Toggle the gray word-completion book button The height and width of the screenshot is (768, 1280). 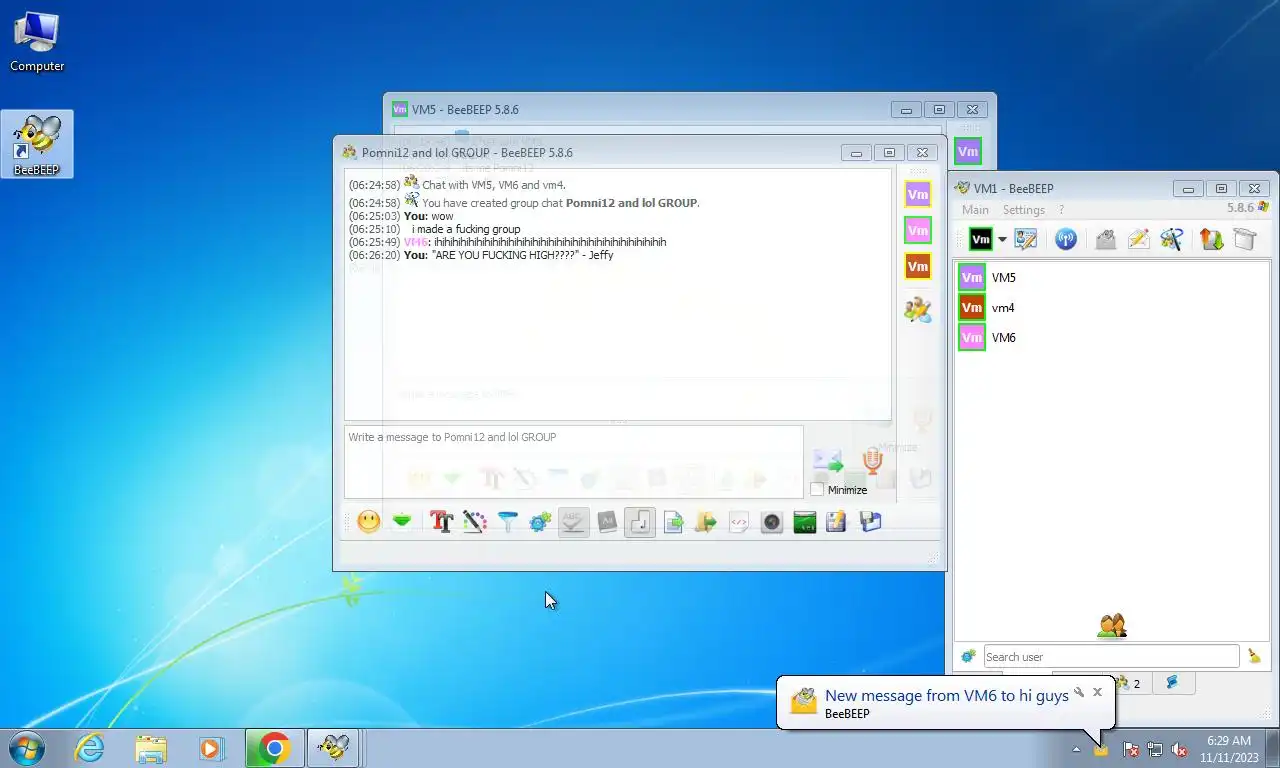[607, 522]
